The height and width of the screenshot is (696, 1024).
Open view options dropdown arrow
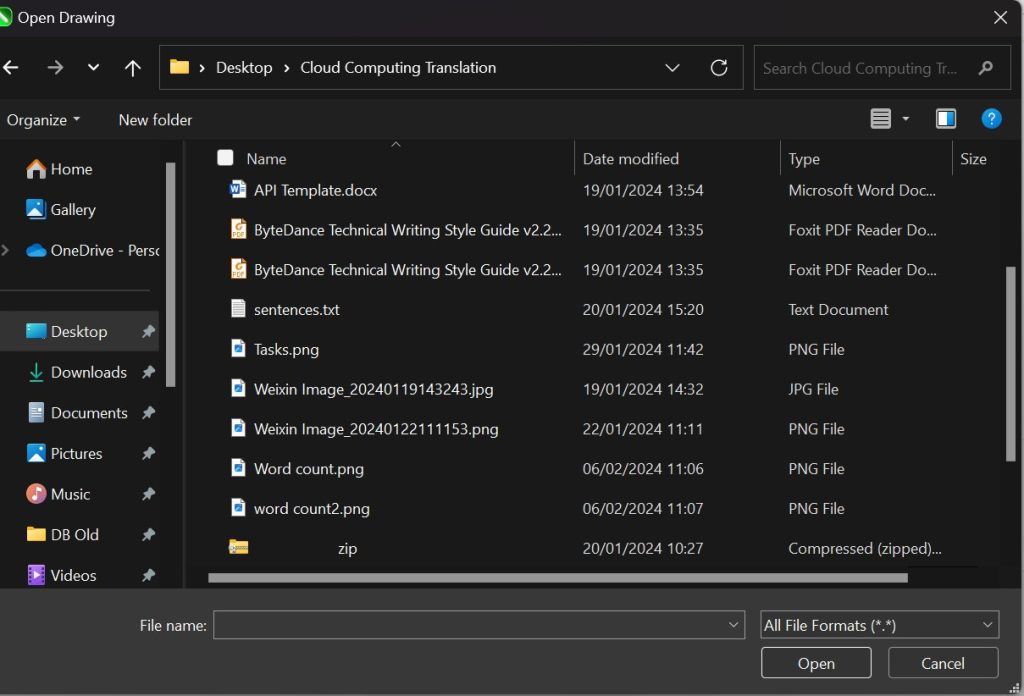tap(905, 119)
